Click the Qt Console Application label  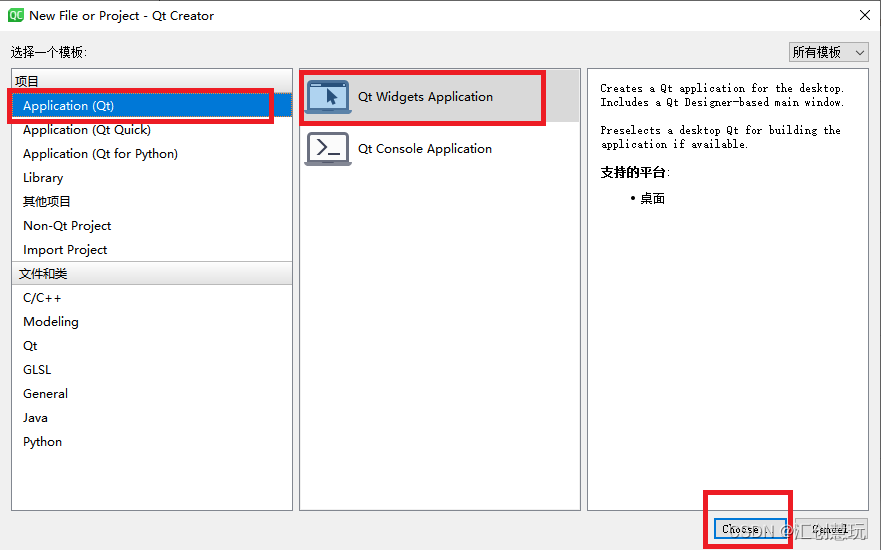425,149
